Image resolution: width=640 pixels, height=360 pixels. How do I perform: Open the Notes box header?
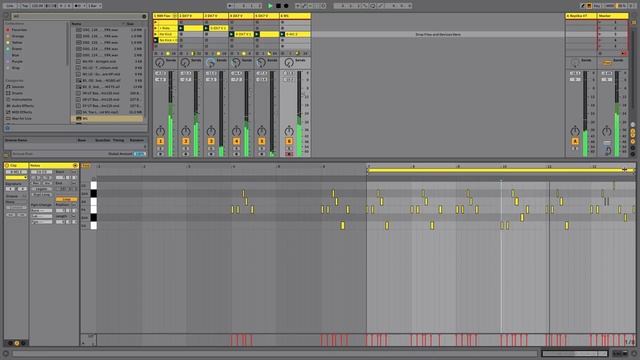click(53, 165)
